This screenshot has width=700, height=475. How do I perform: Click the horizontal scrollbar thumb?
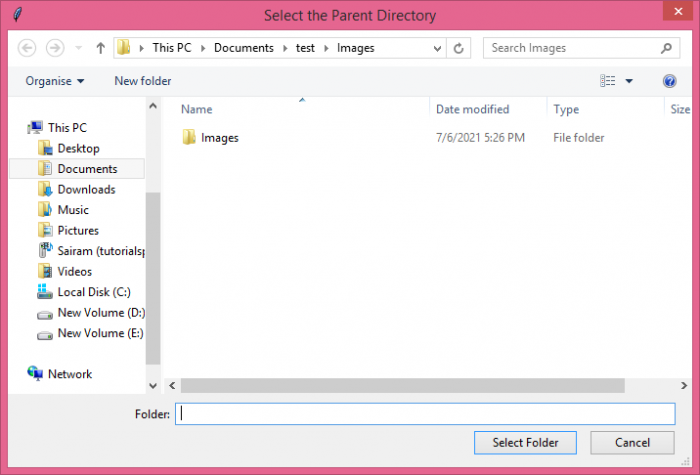[402, 386]
